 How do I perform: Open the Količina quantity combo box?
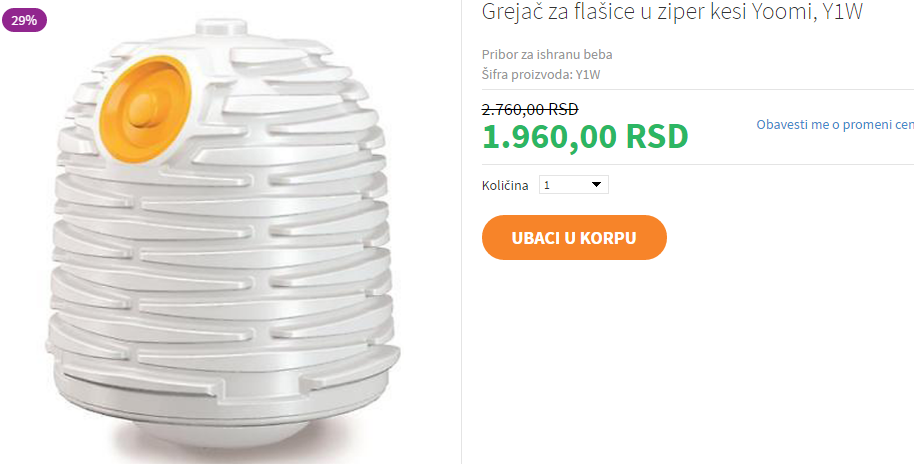coord(574,185)
